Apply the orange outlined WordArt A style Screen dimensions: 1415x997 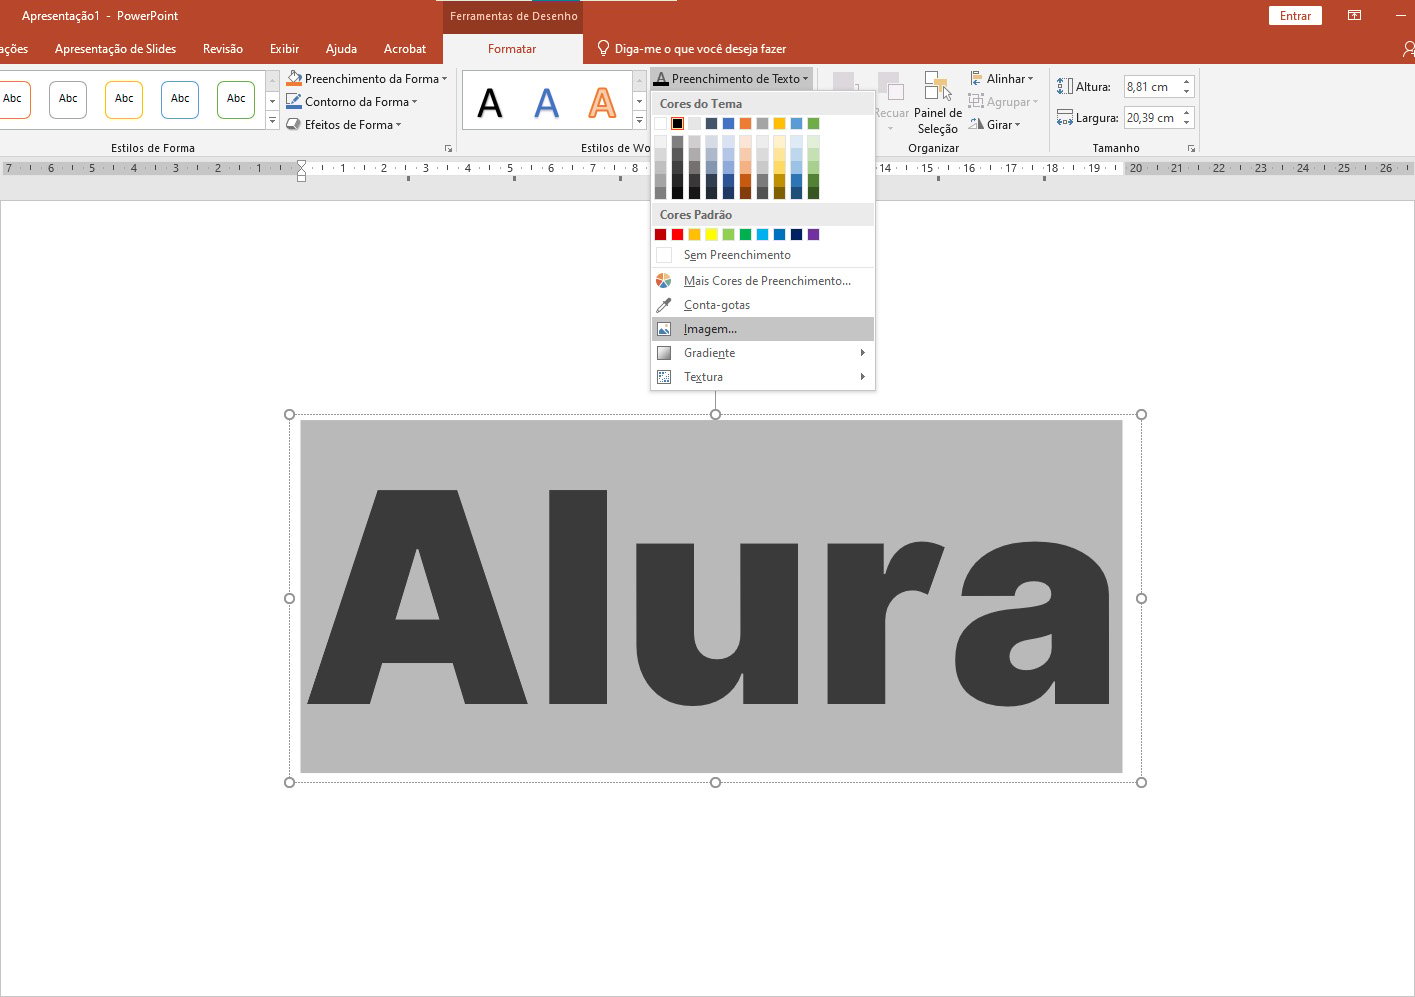point(602,102)
